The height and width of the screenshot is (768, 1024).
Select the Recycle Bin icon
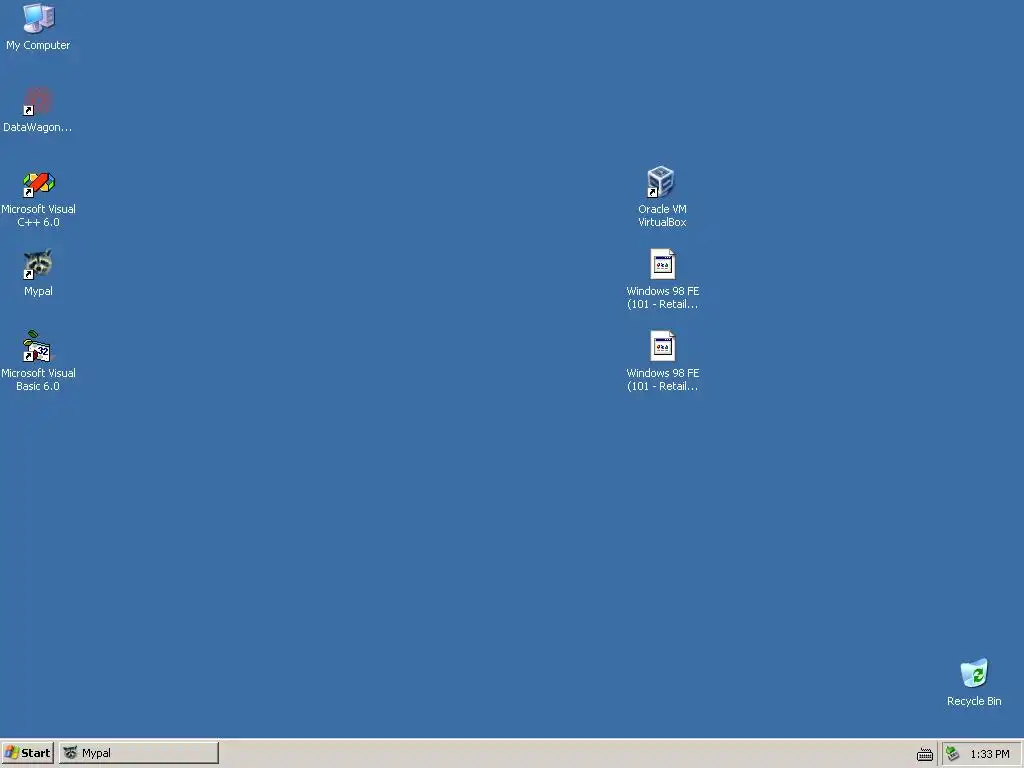(974, 674)
